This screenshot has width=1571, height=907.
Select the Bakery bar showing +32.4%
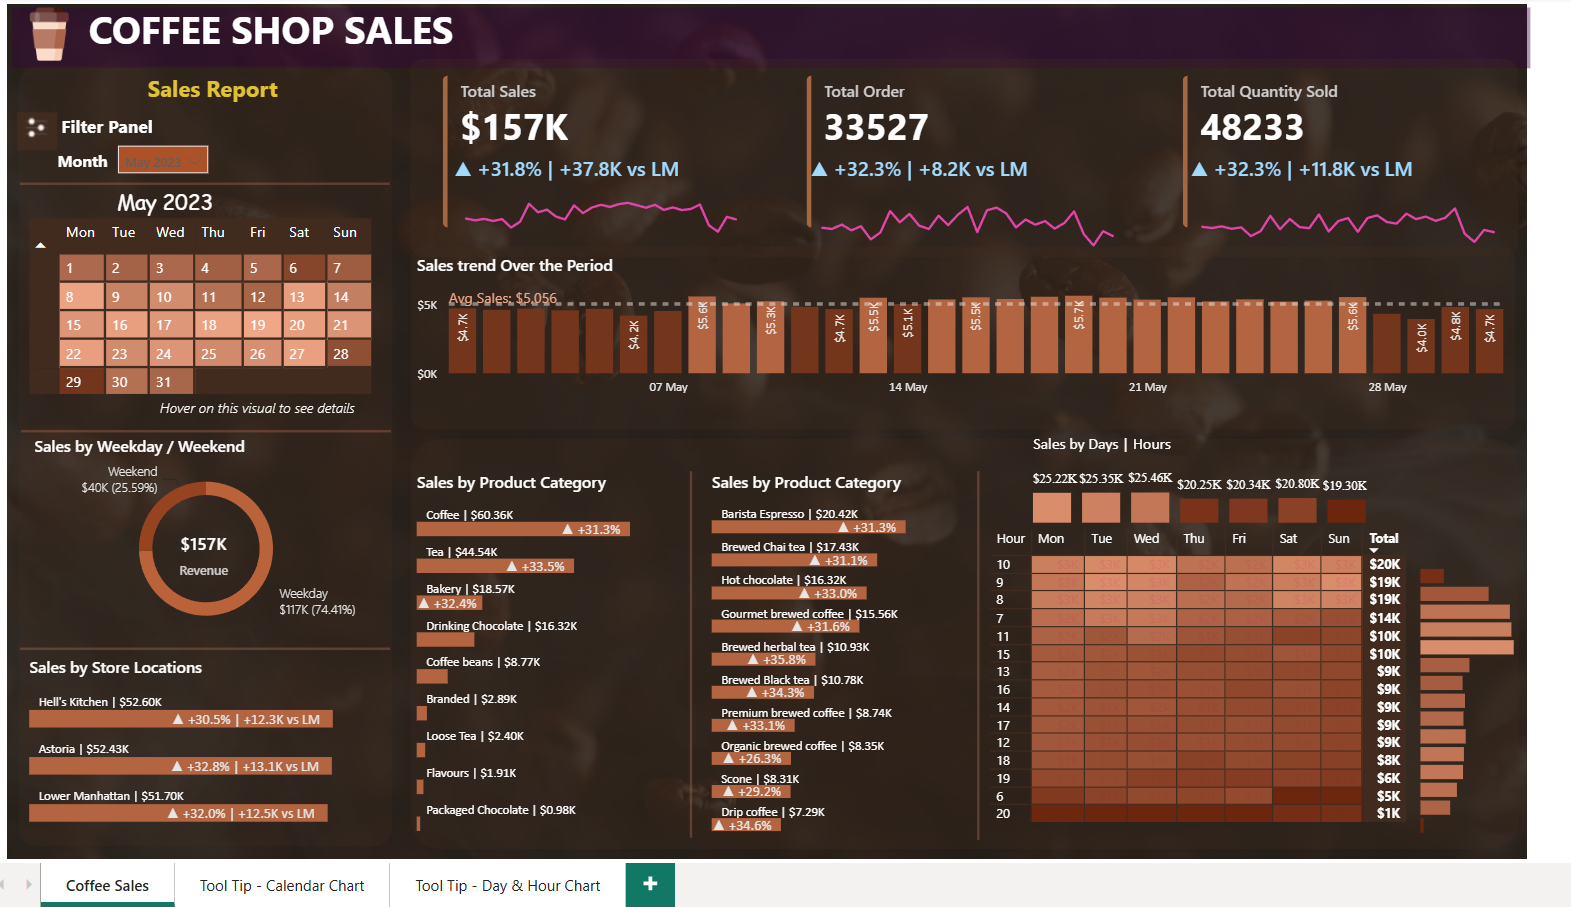click(449, 603)
